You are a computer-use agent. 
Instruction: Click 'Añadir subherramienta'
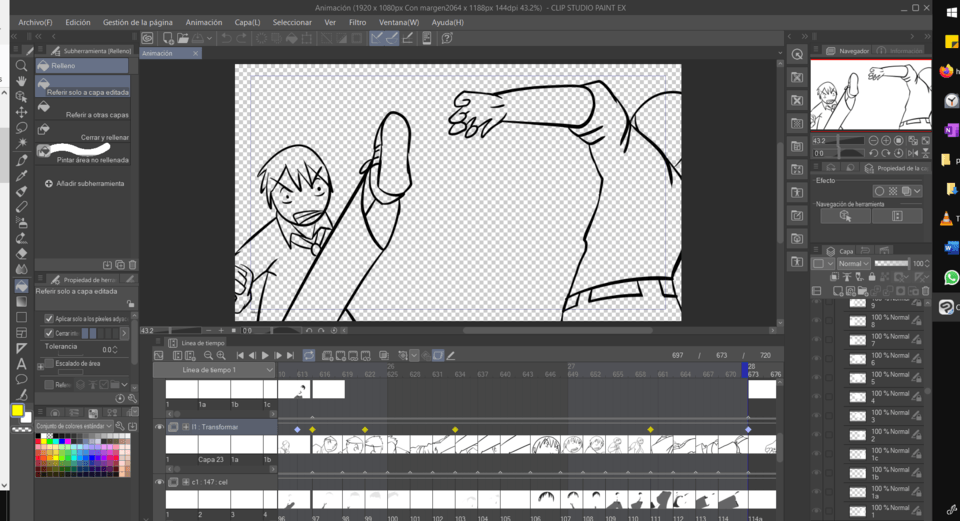(84, 184)
